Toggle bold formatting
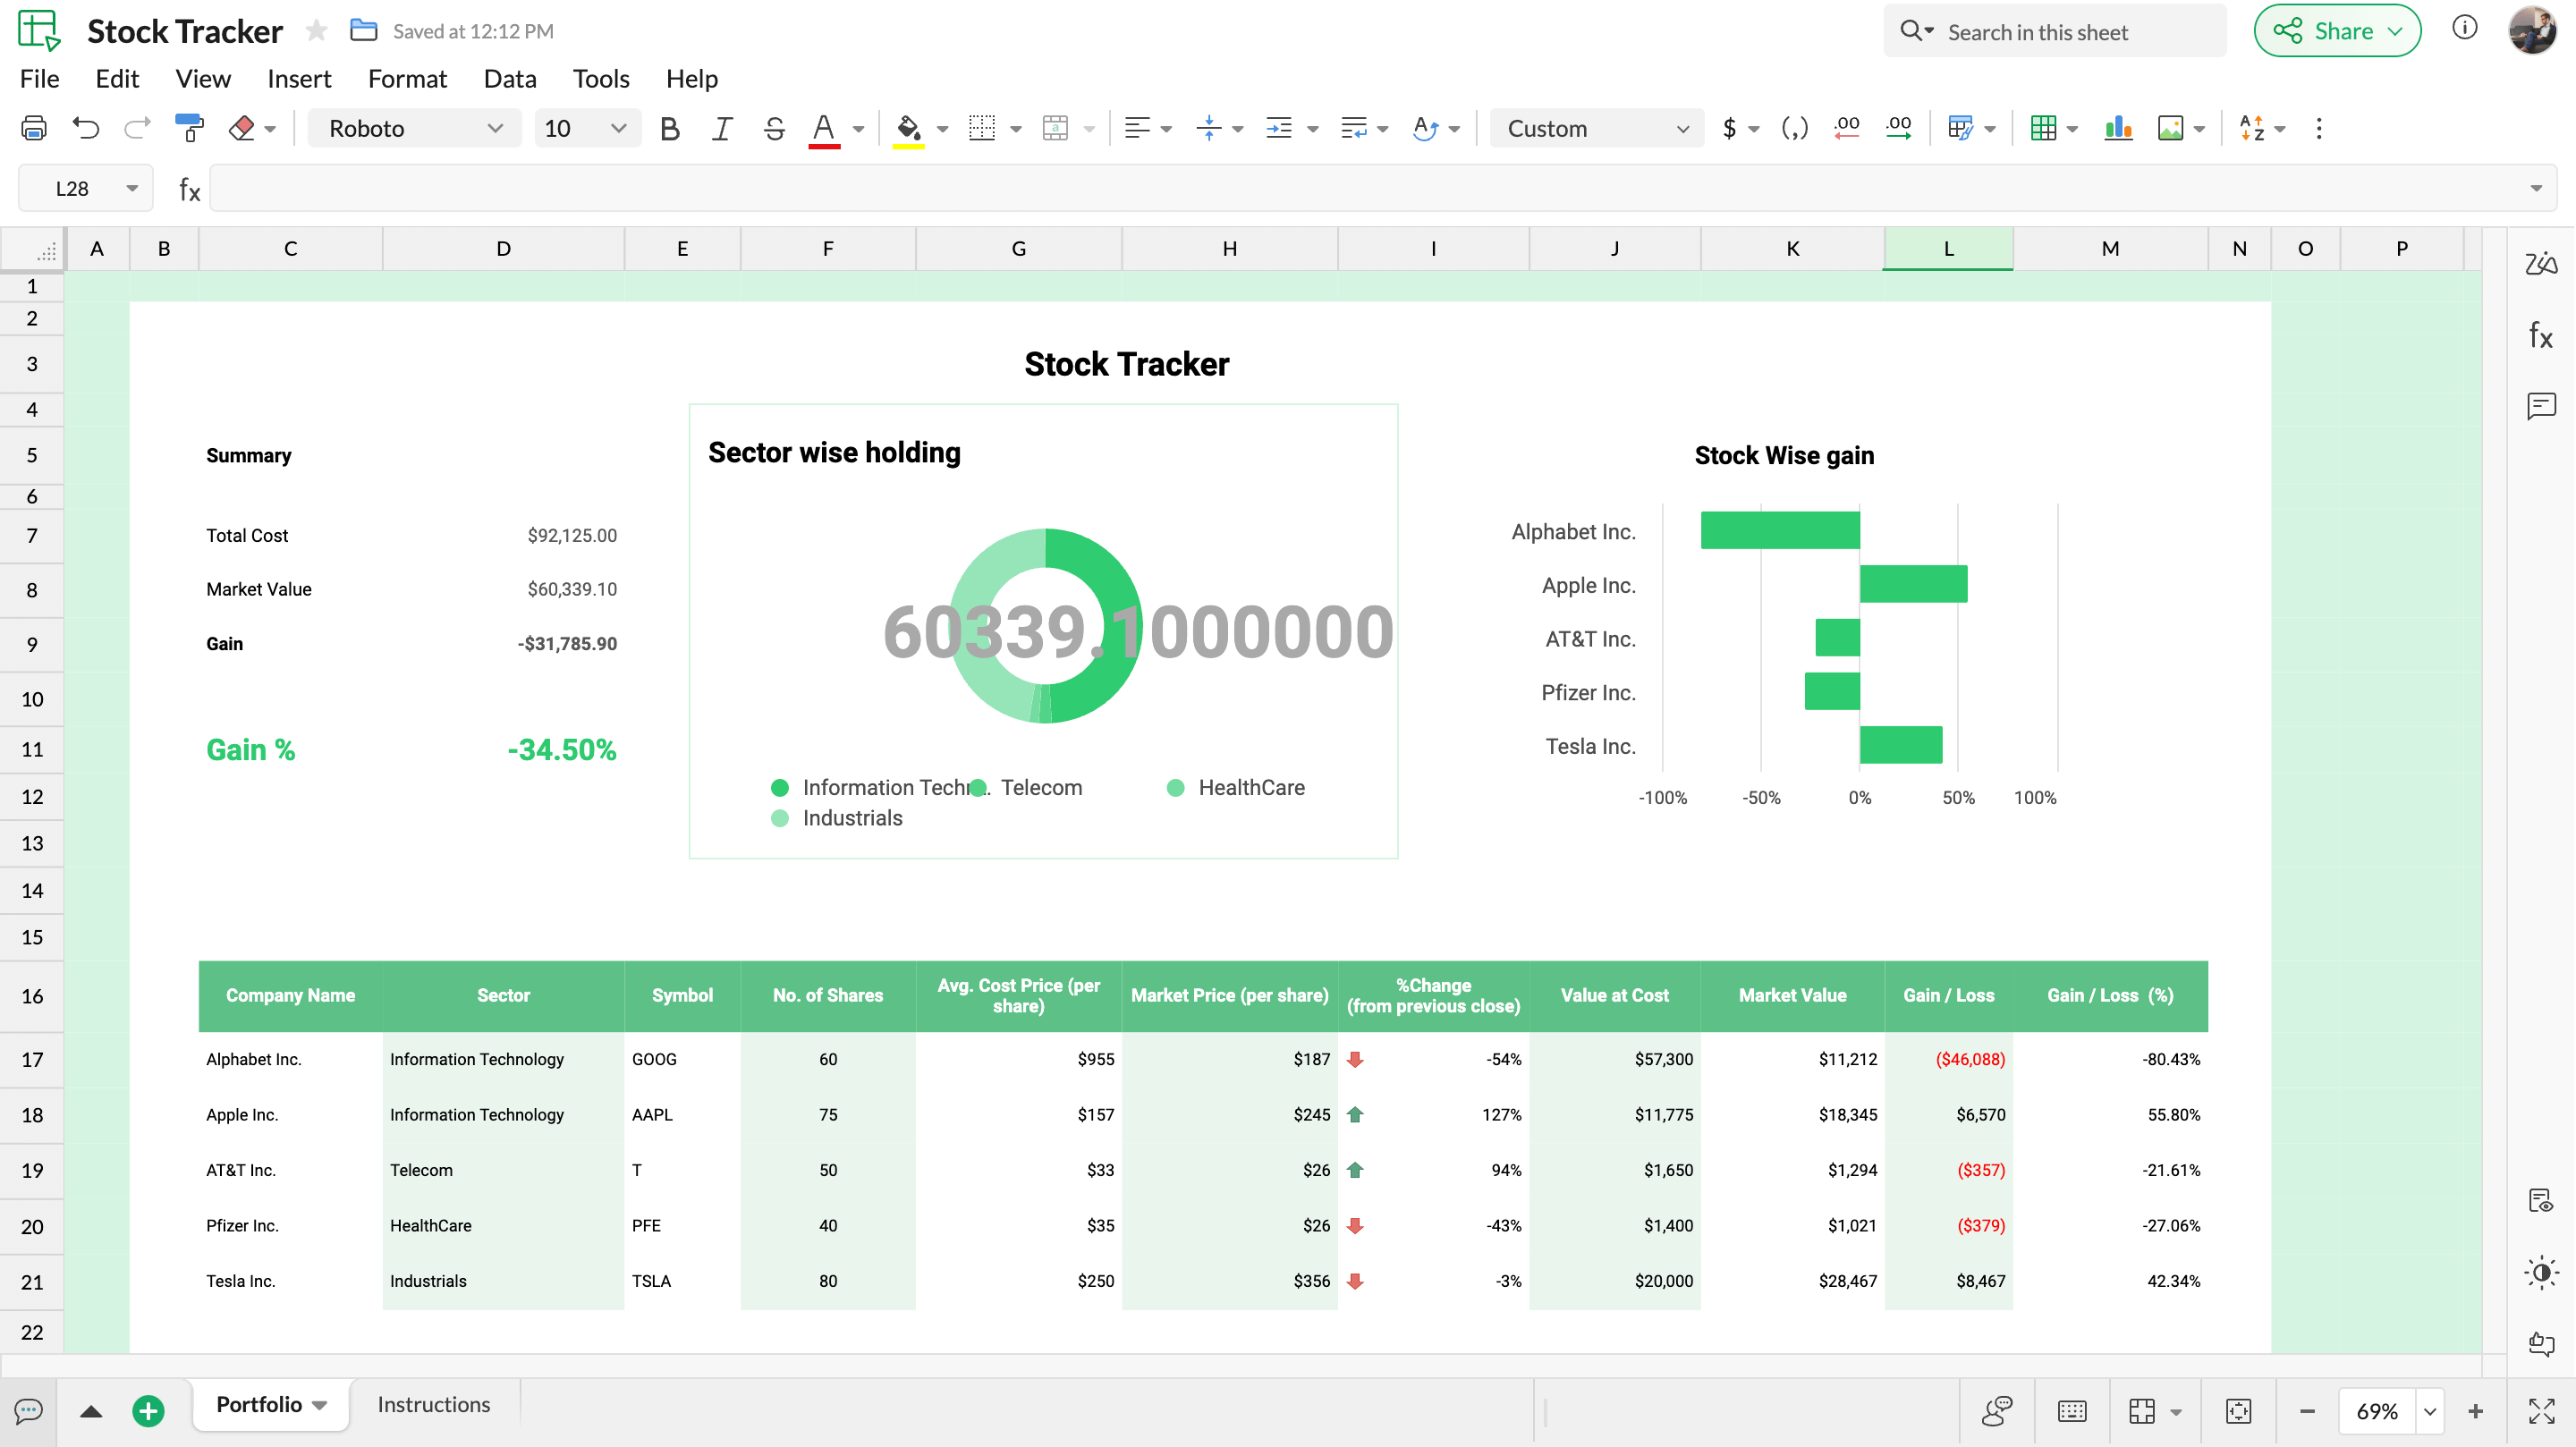The image size is (2576, 1447). (669, 128)
